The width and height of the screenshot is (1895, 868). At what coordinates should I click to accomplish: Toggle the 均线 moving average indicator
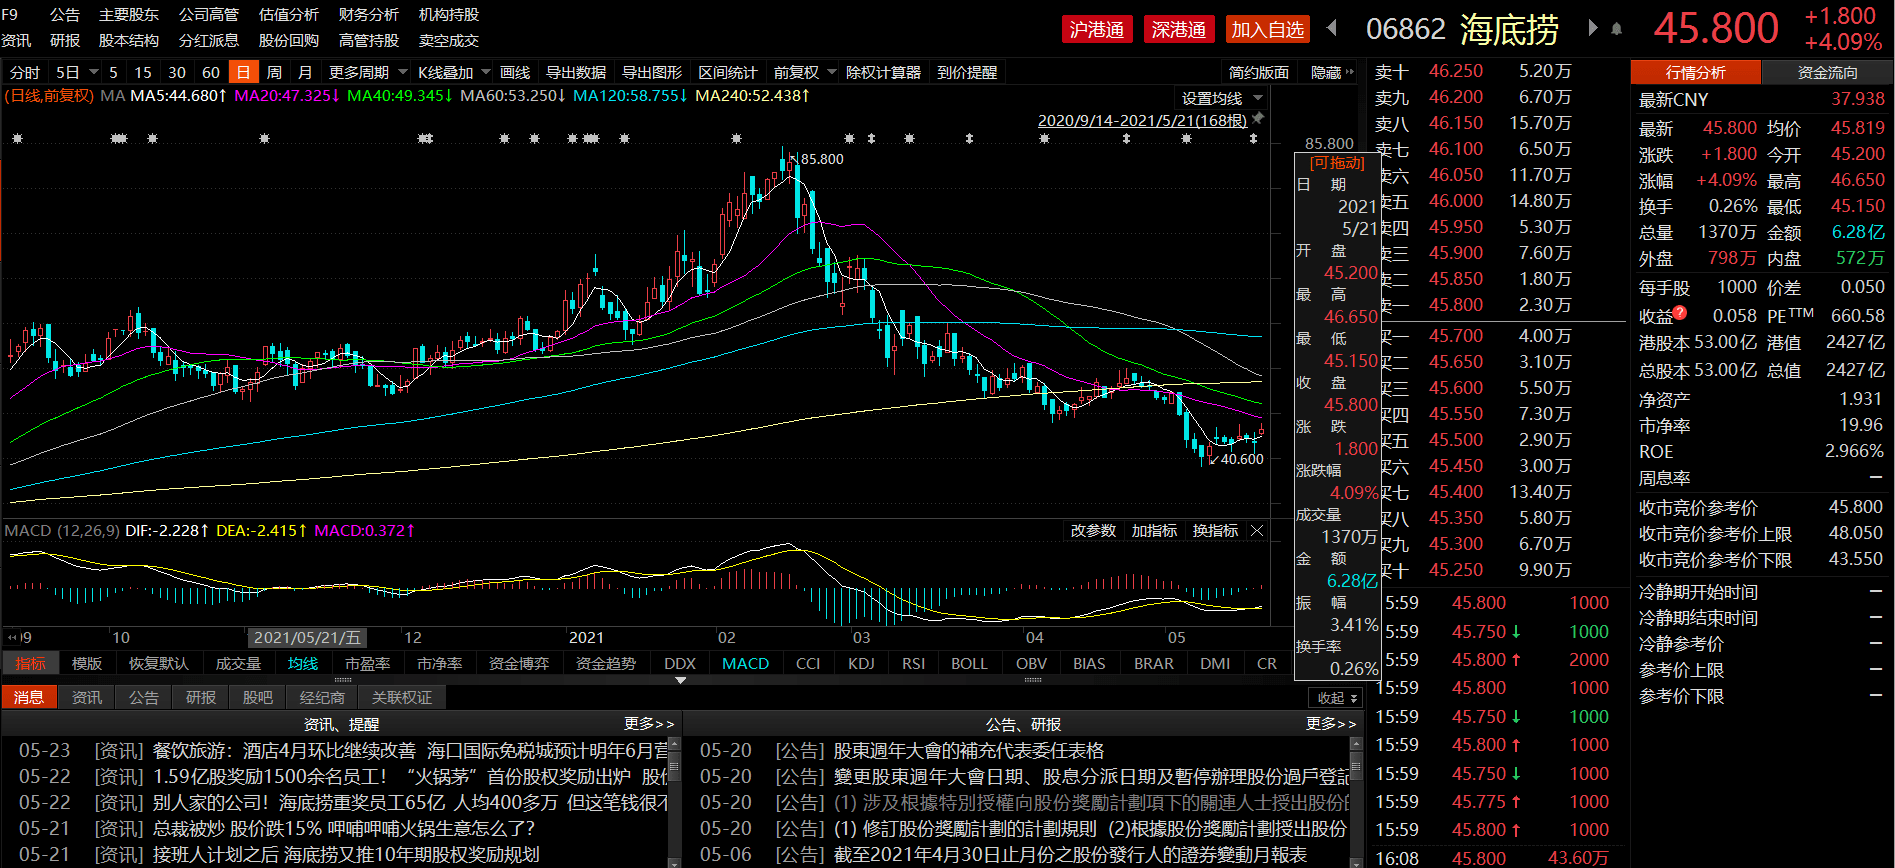click(x=303, y=663)
